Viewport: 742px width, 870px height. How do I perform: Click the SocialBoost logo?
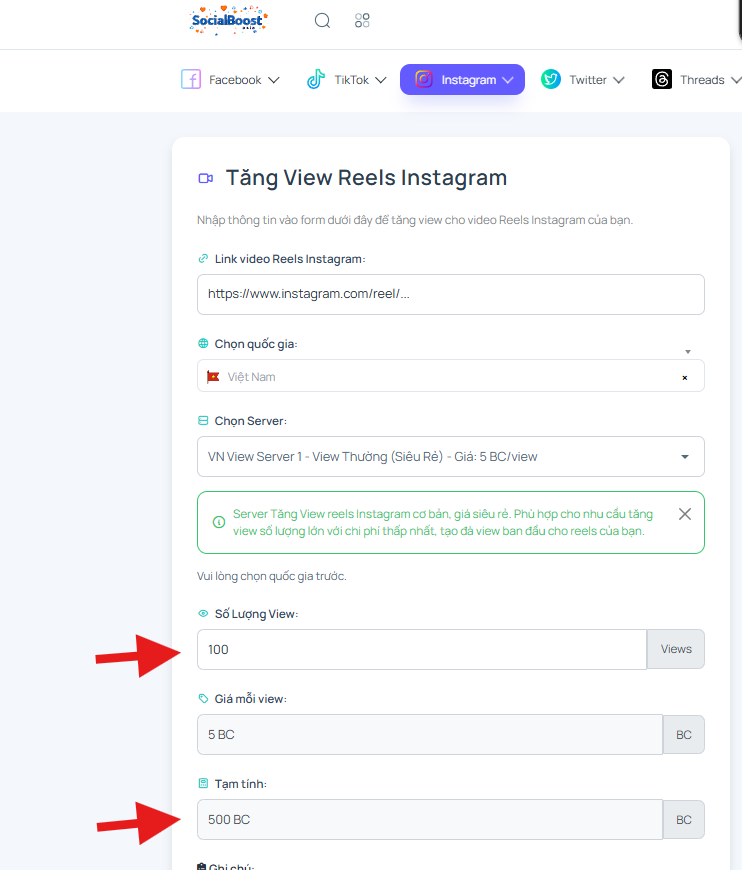click(x=228, y=21)
